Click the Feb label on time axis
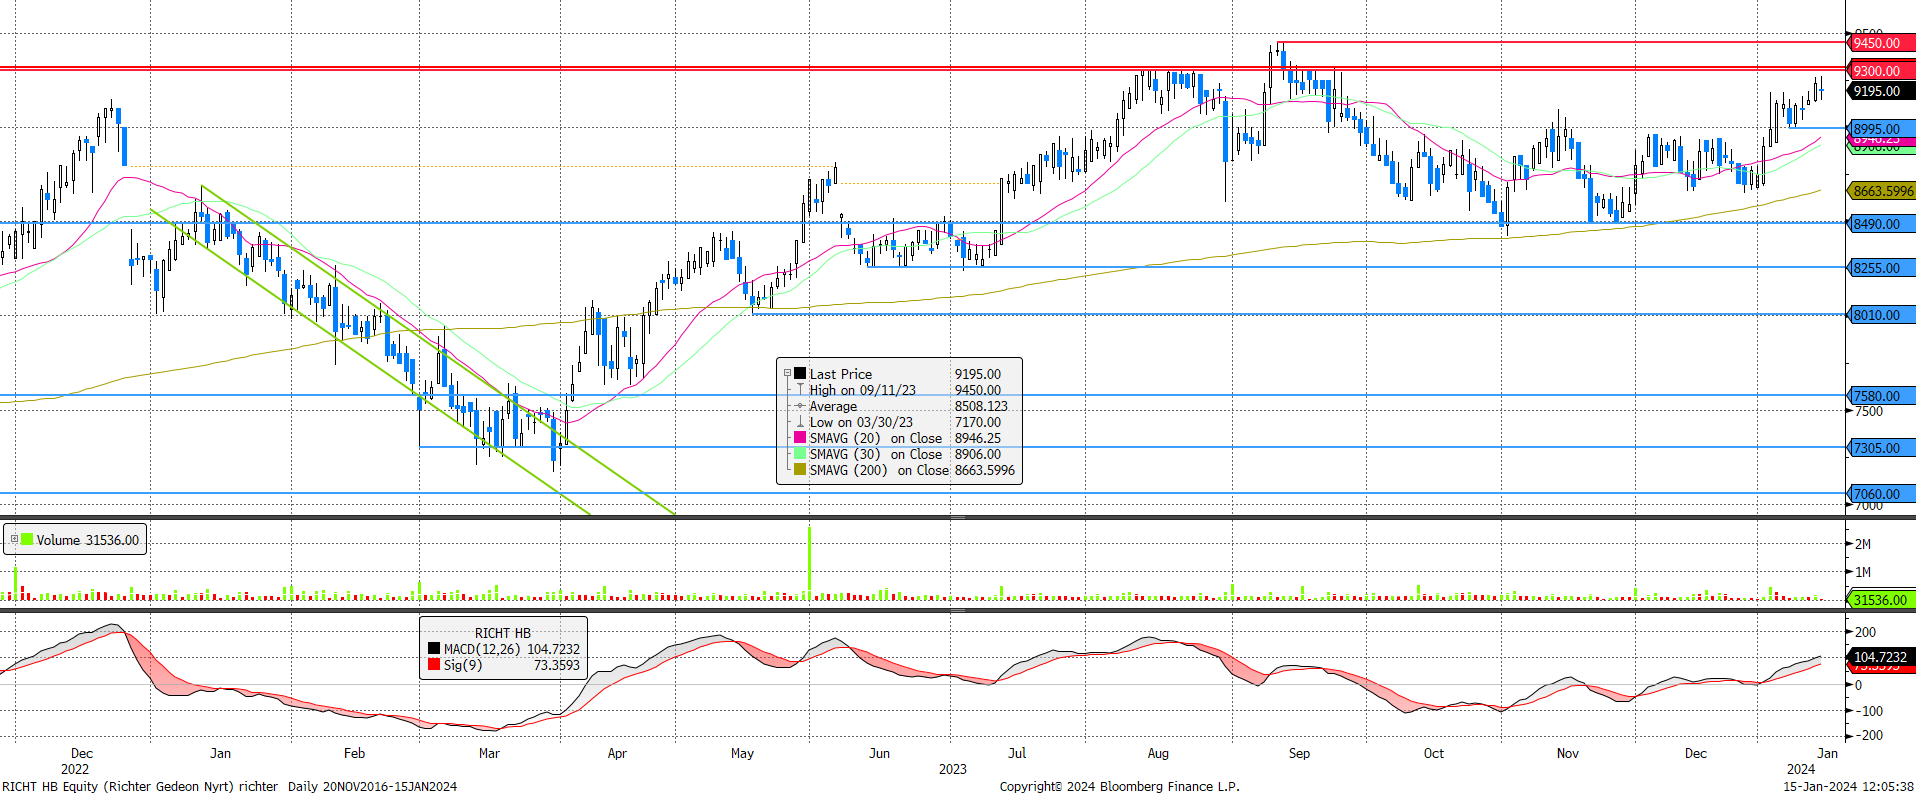 (x=354, y=753)
